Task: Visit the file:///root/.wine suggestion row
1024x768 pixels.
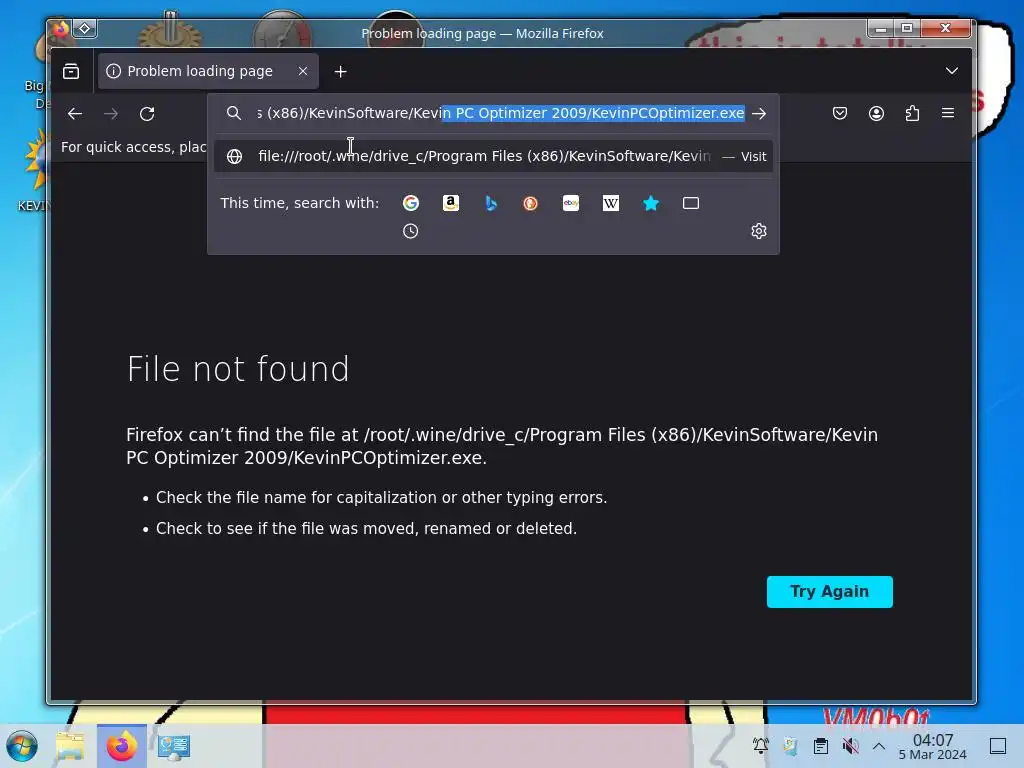Action: click(493, 156)
